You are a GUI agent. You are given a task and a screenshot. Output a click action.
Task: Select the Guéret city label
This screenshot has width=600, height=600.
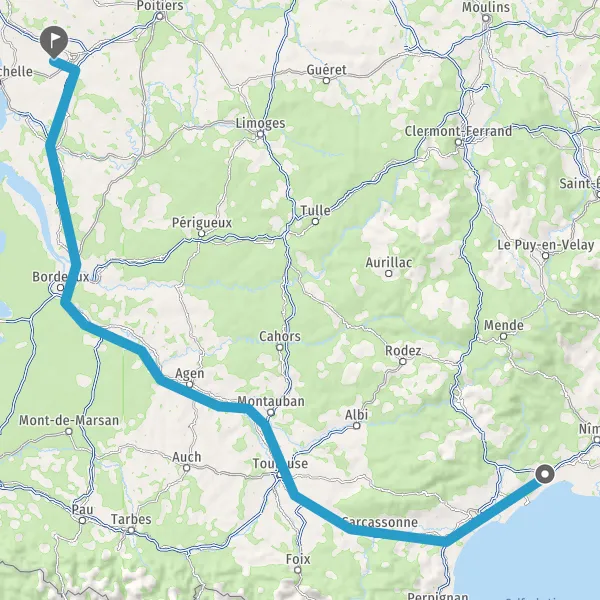click(x=326, y=70)
